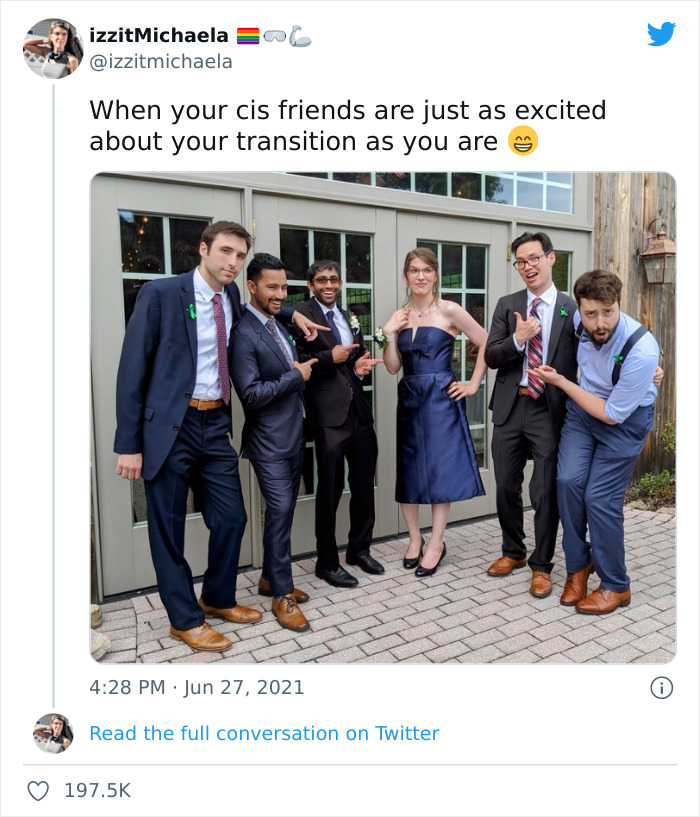Read the full conversation on Twitter
Screen dimensions: 700x817
click(x=264, y=734)
